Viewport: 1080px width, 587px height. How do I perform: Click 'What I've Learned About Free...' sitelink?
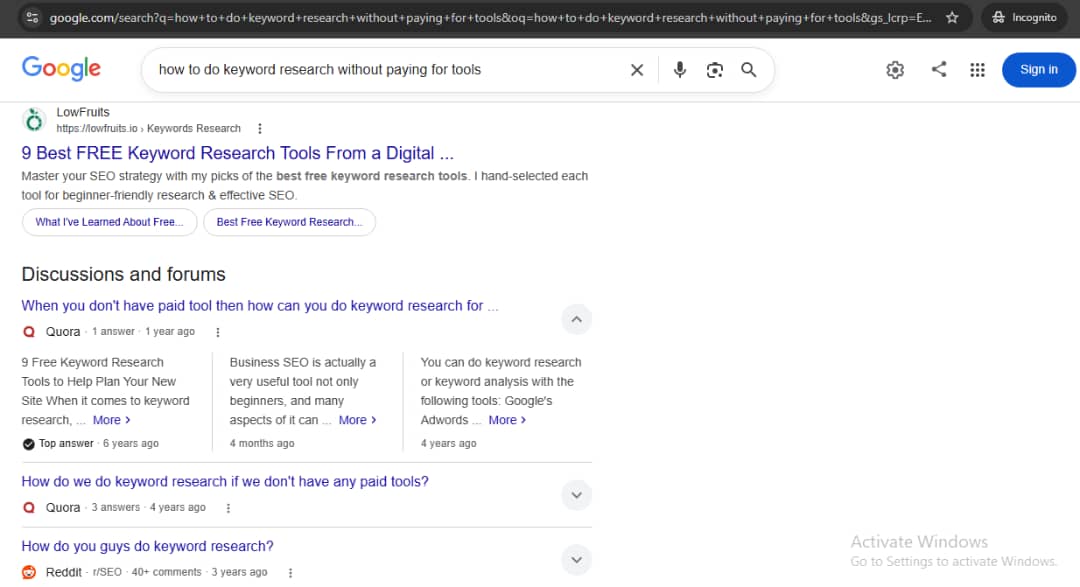(x=110, y=222)
